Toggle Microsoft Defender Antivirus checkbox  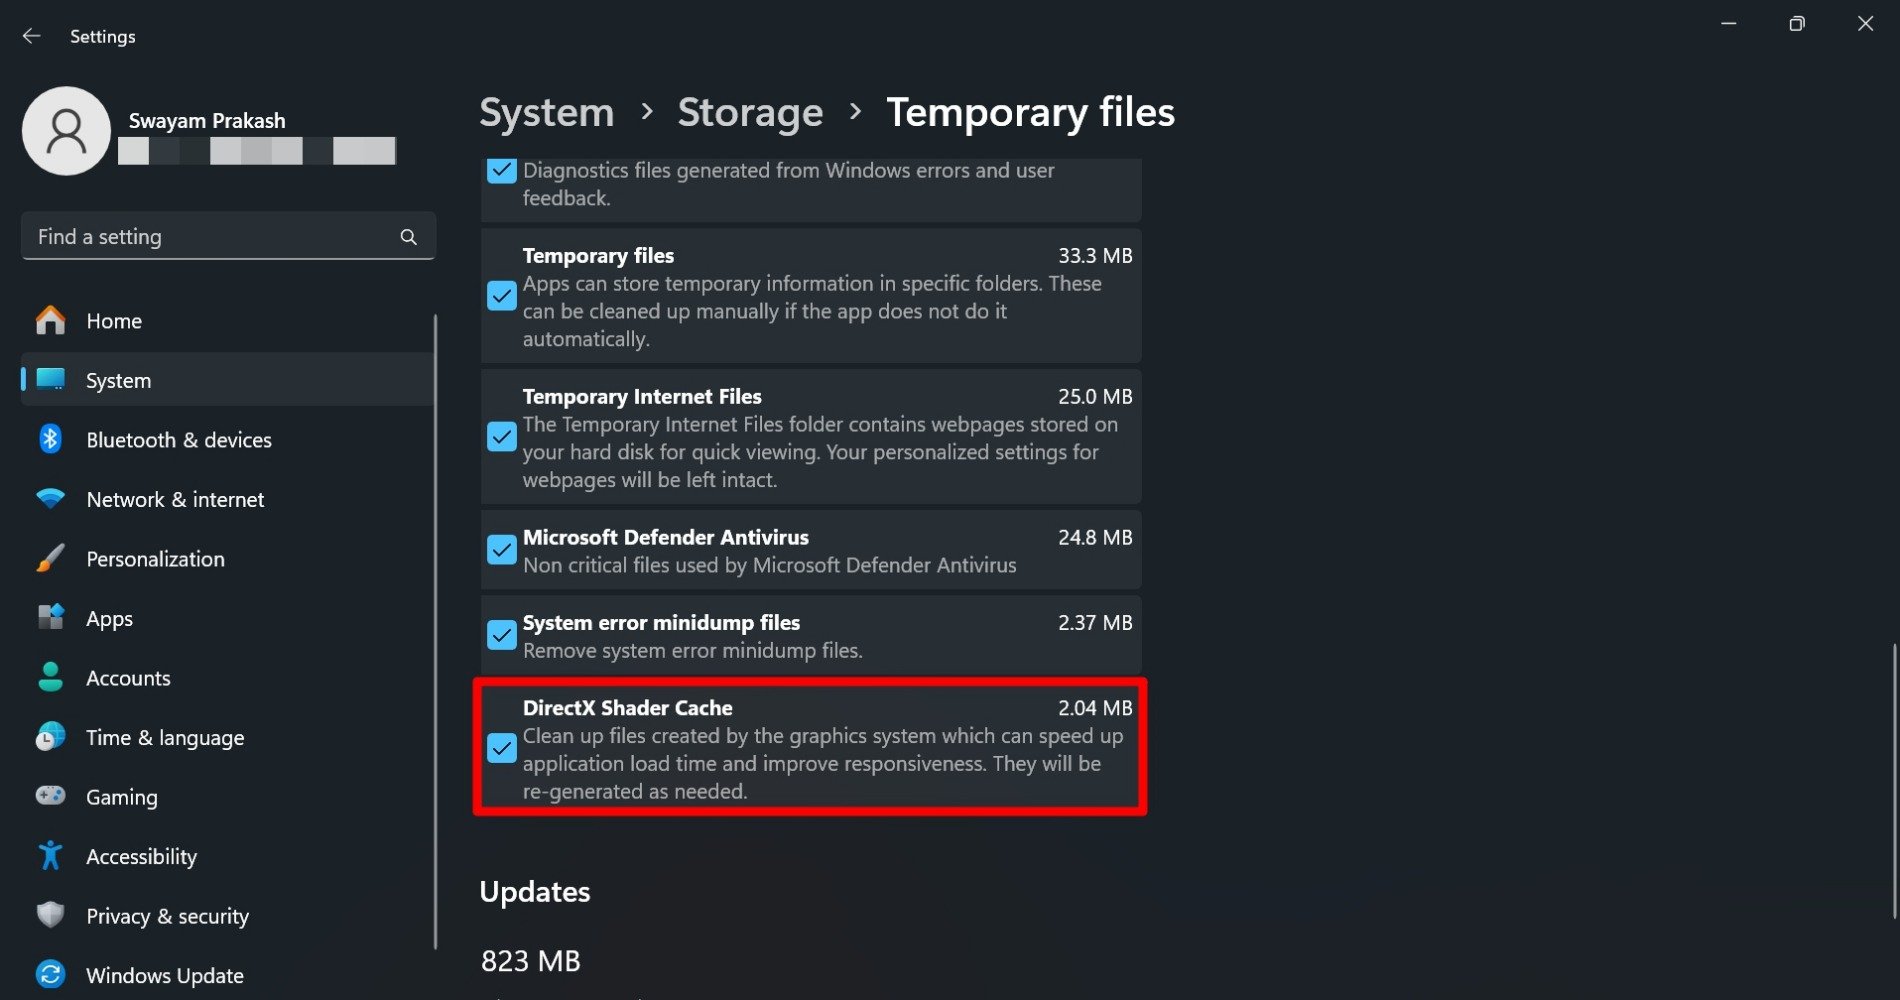click(502, 550)
